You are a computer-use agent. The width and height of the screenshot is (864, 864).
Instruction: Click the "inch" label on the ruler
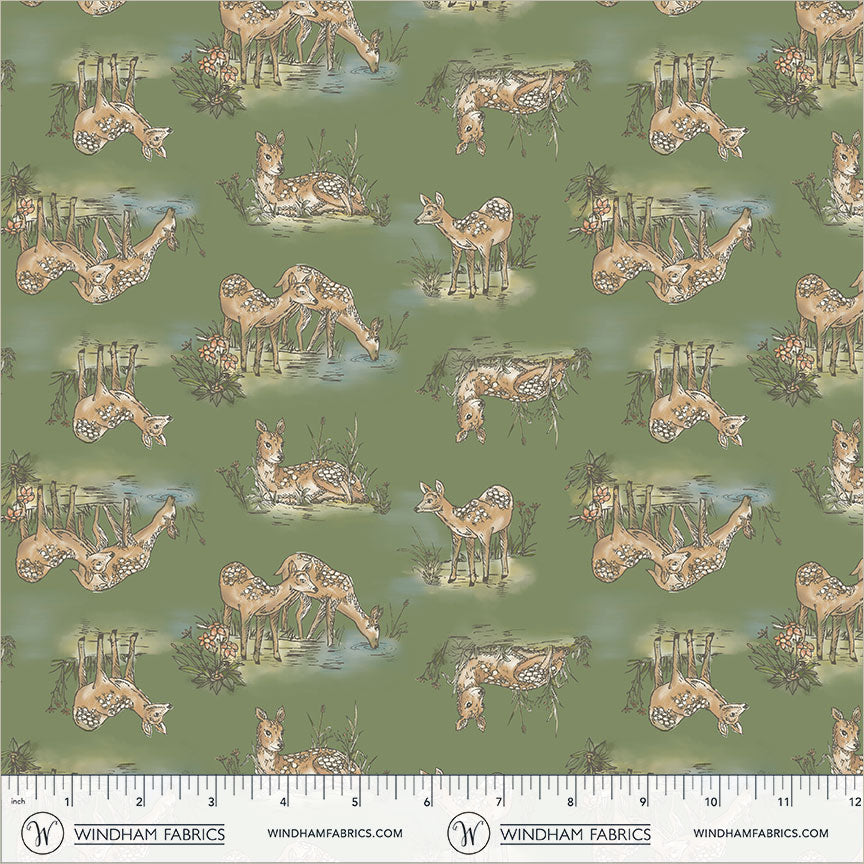(x=14, y=801)
